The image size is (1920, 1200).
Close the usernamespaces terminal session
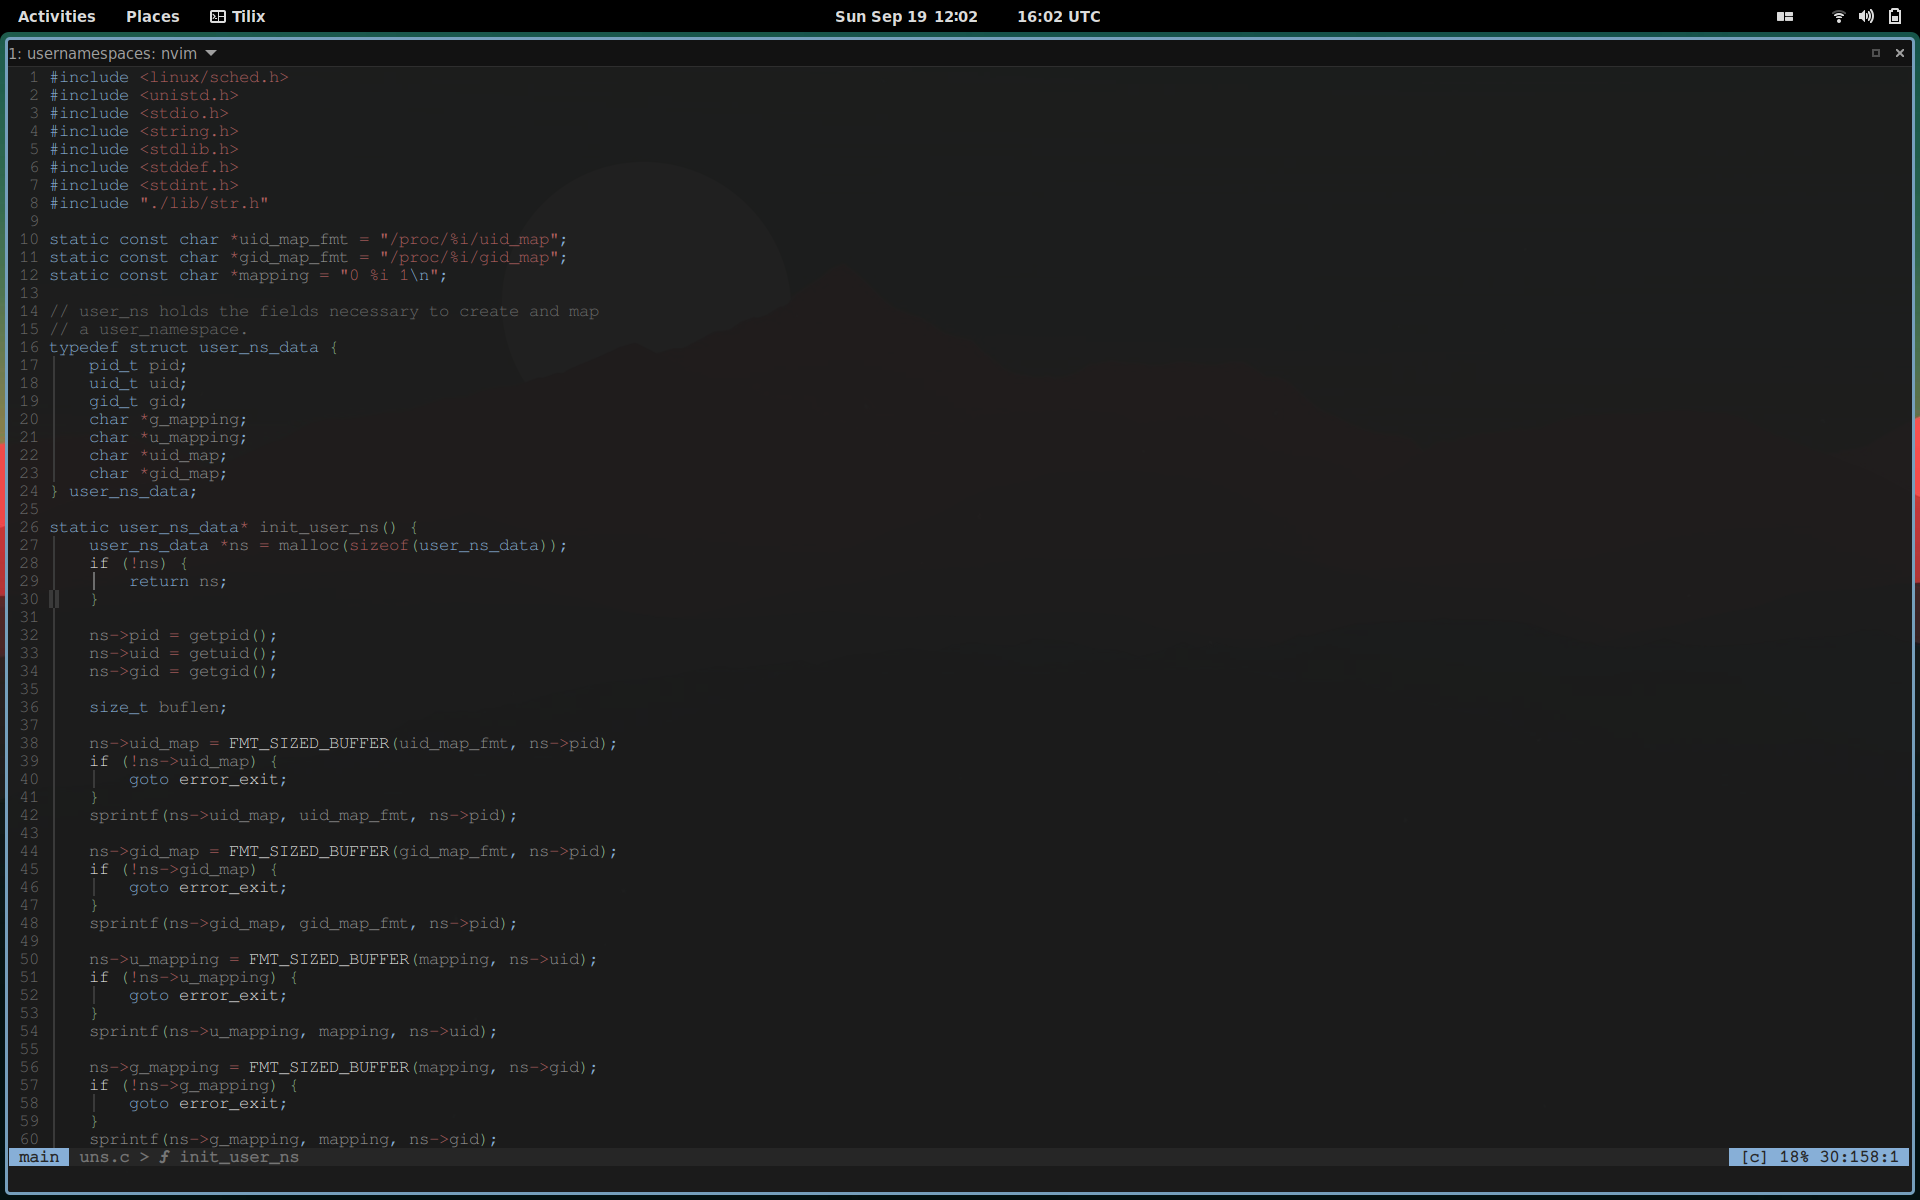coord(1900,53)
